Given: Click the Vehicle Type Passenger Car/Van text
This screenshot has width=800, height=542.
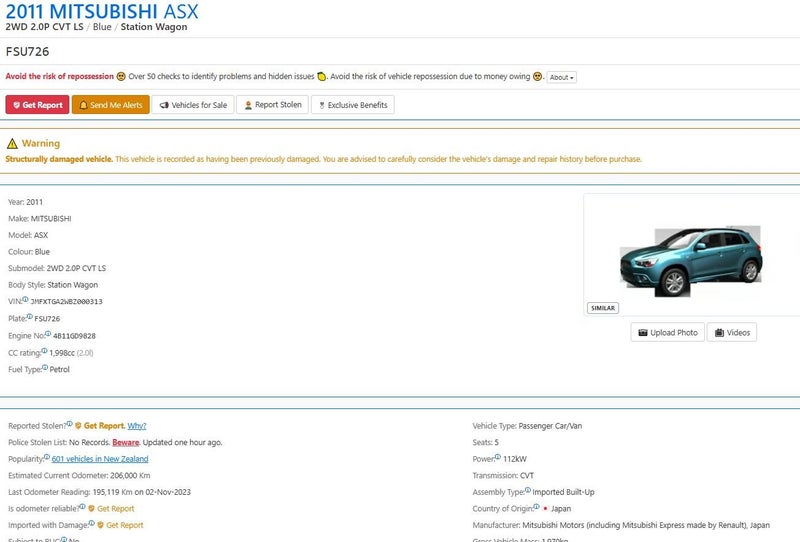Looking at the screenshot, I should tap(527, 426).
